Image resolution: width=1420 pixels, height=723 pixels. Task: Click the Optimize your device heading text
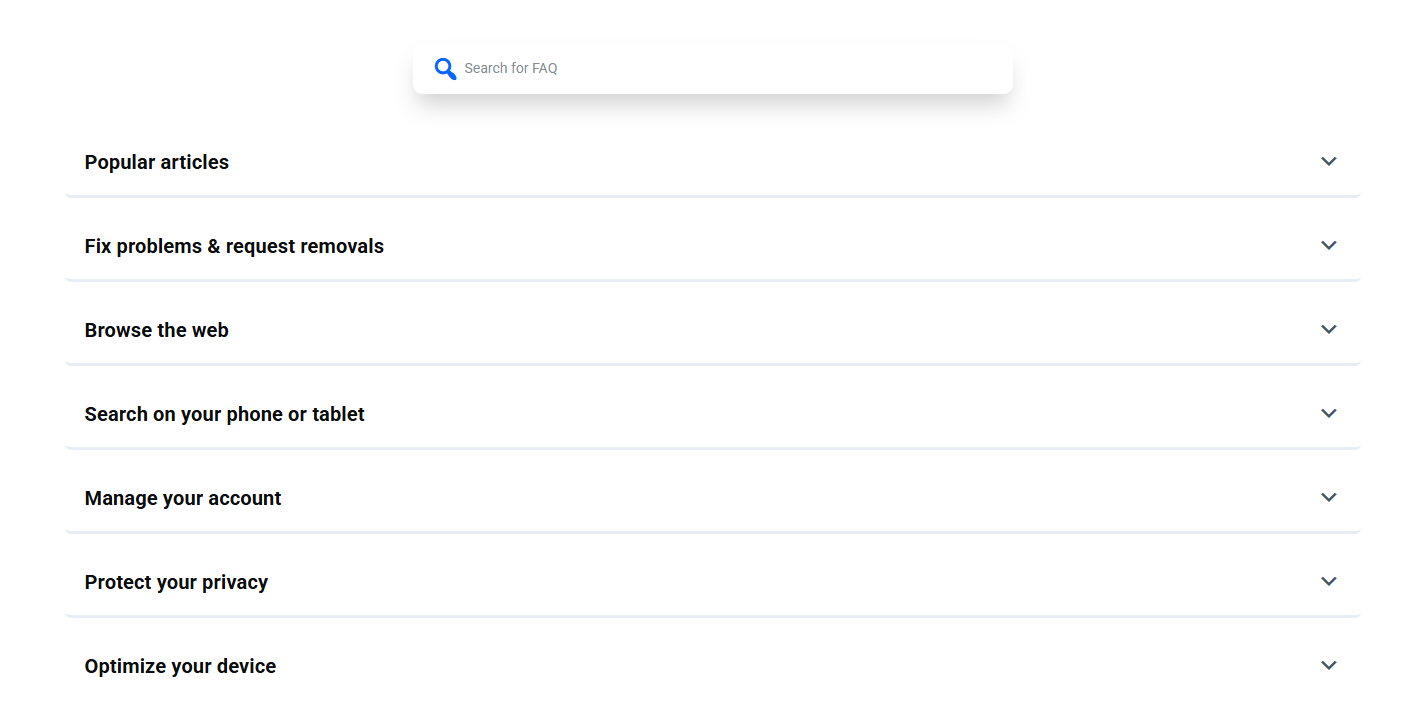(x=180, y=666)
